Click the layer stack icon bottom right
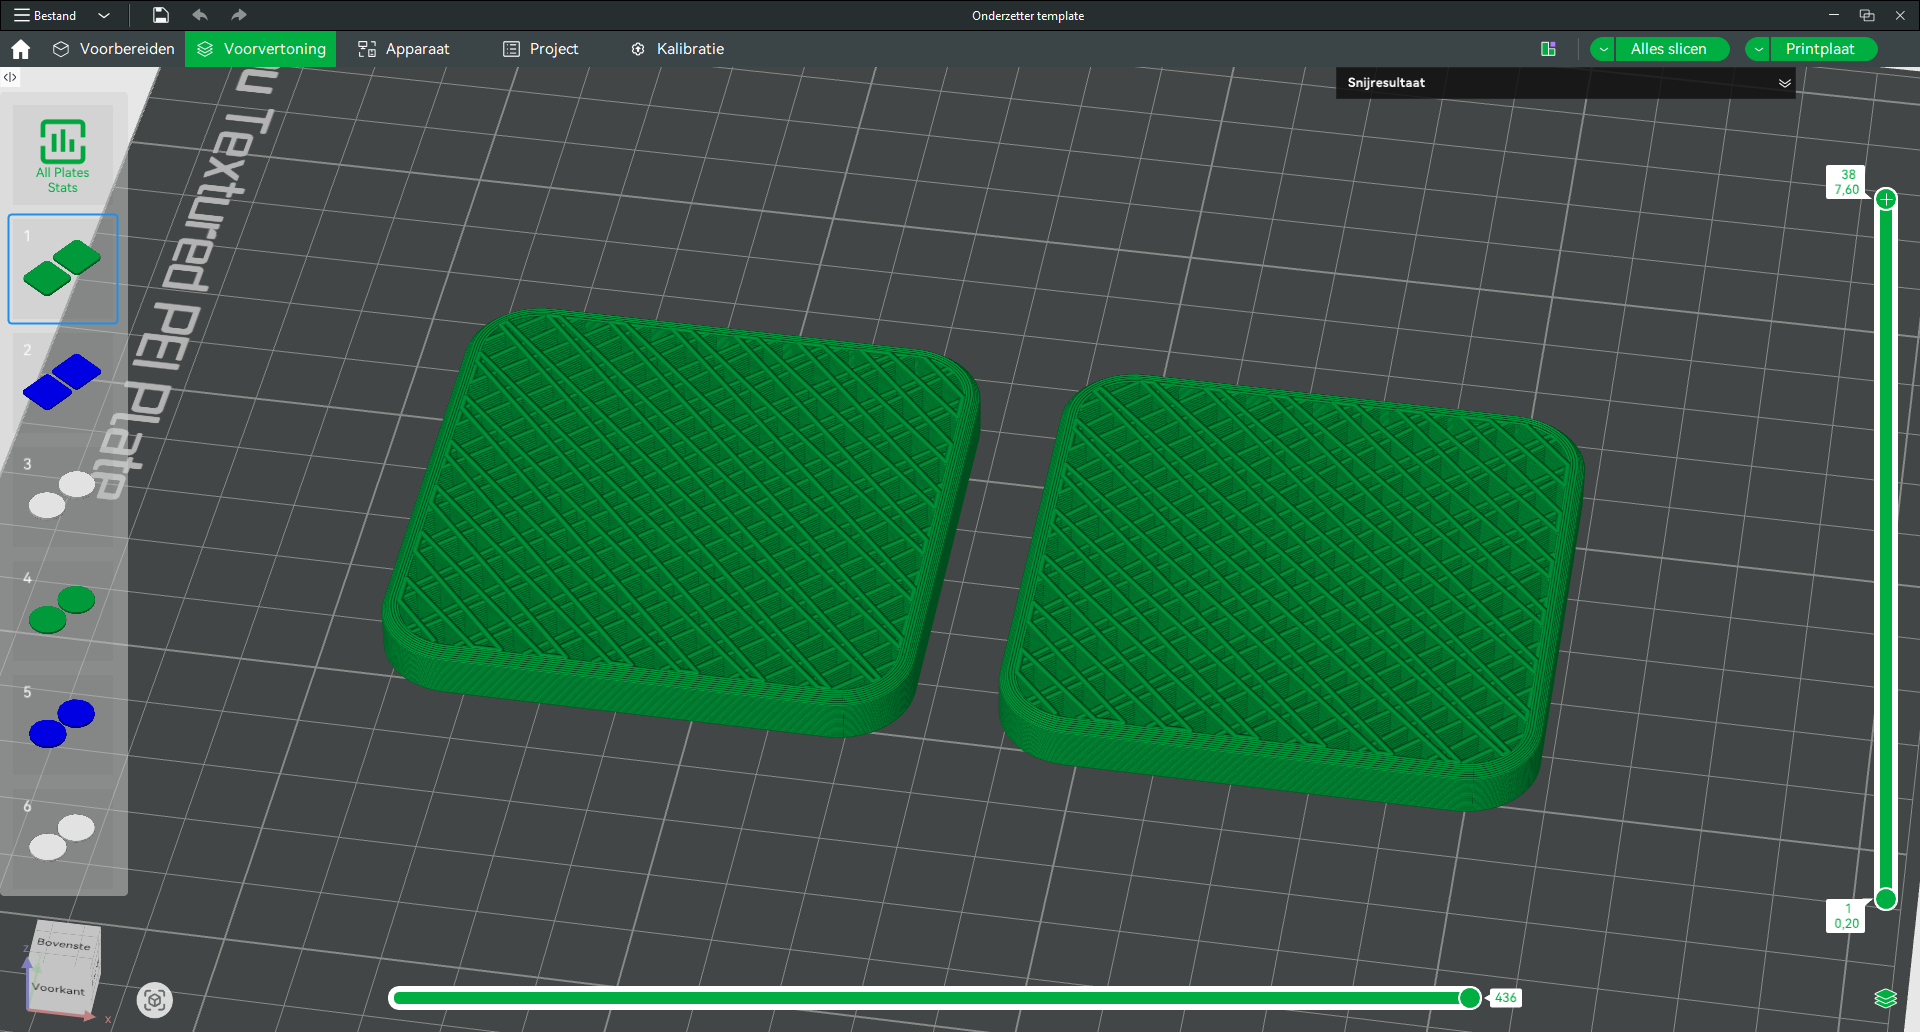This screenshot has height=1032, width=1920. pyautogui.click(x=1886, y=998)
